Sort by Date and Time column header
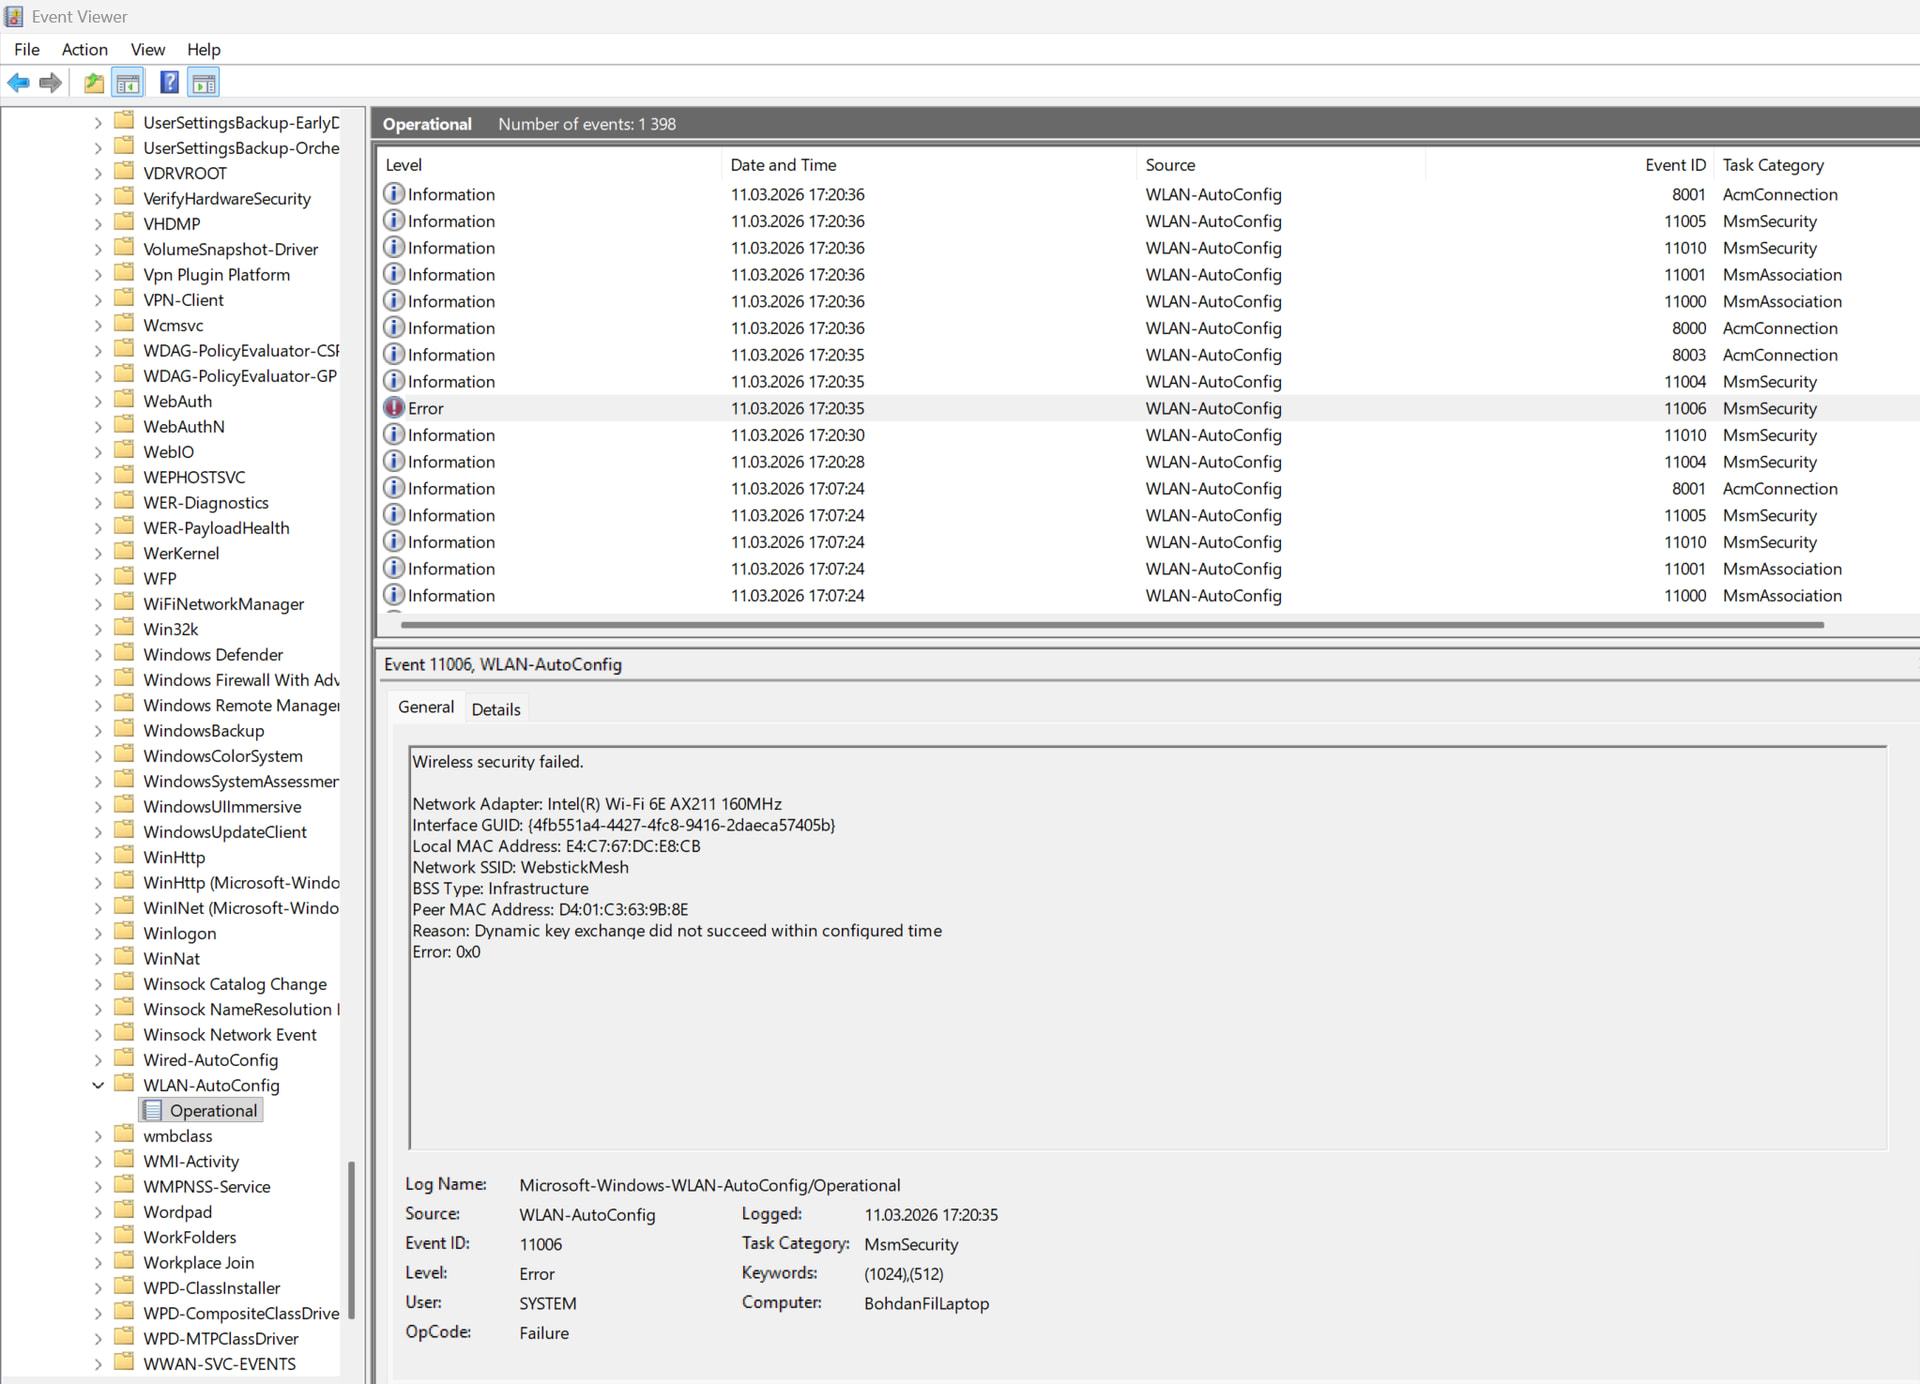The image size is (1920, 1384). [783, 165]
